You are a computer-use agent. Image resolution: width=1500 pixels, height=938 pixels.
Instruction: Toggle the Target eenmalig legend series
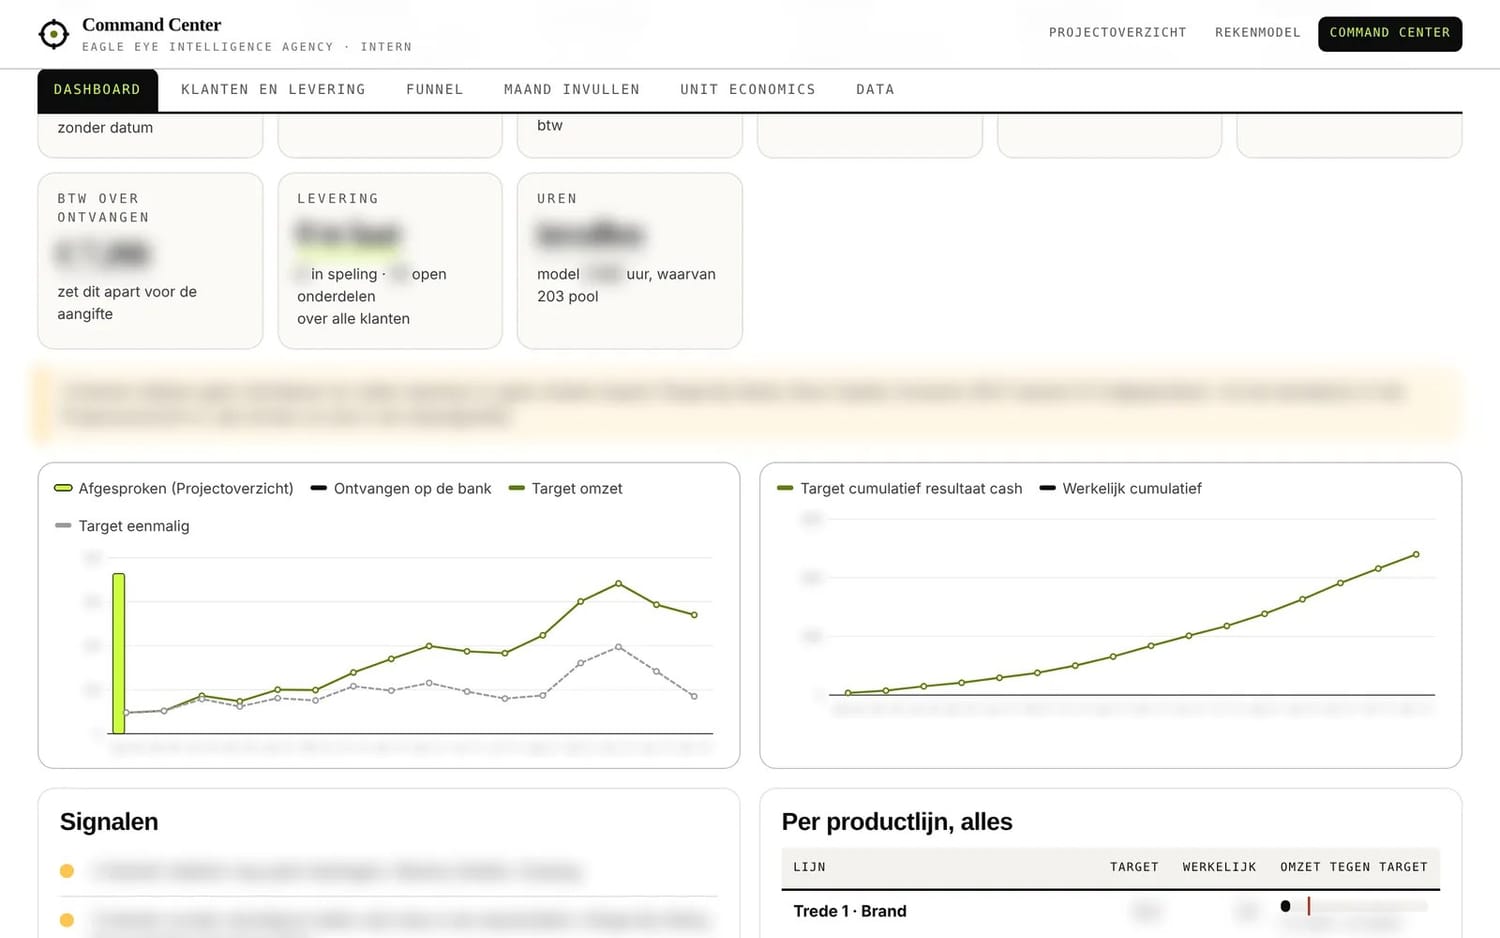point(122,526)
